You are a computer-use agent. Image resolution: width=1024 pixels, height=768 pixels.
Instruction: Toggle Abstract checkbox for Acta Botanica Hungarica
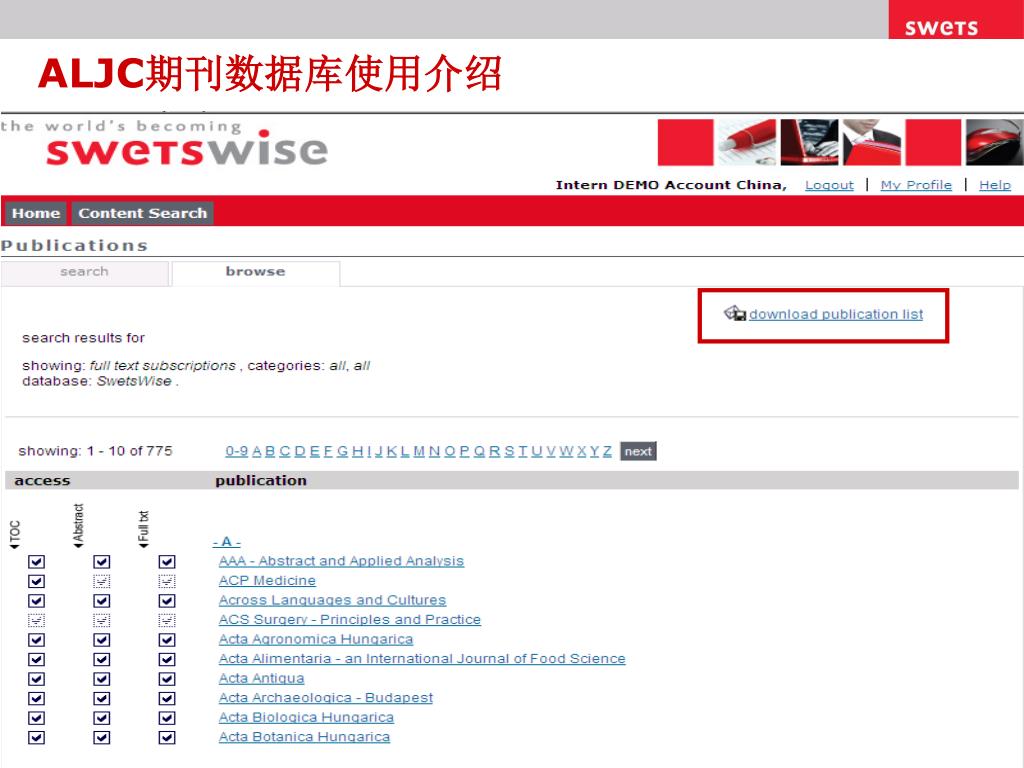101,738
